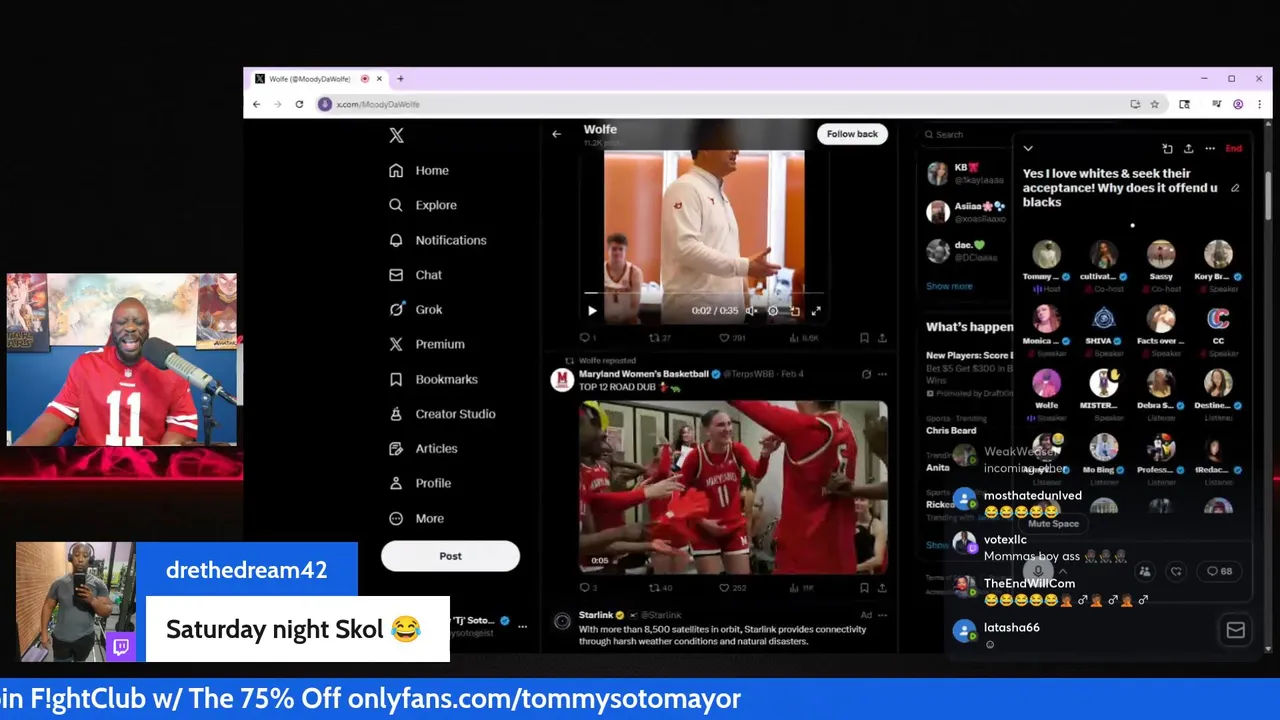Open a new Chrome tab
1280x720 pixels.
(x=400, y=79)
